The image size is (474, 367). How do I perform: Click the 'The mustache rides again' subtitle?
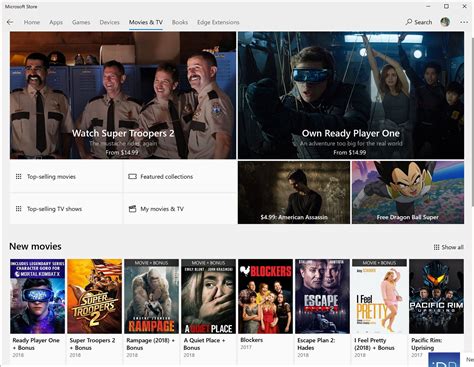click(123, 143)
